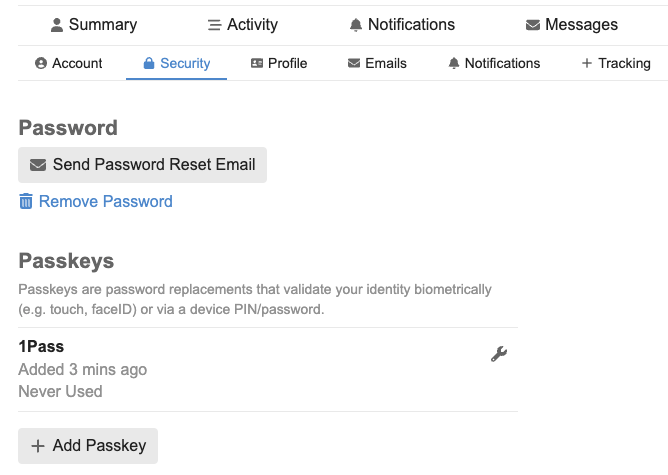Click the bell icon in top Notifications

(x=356, y=25)
